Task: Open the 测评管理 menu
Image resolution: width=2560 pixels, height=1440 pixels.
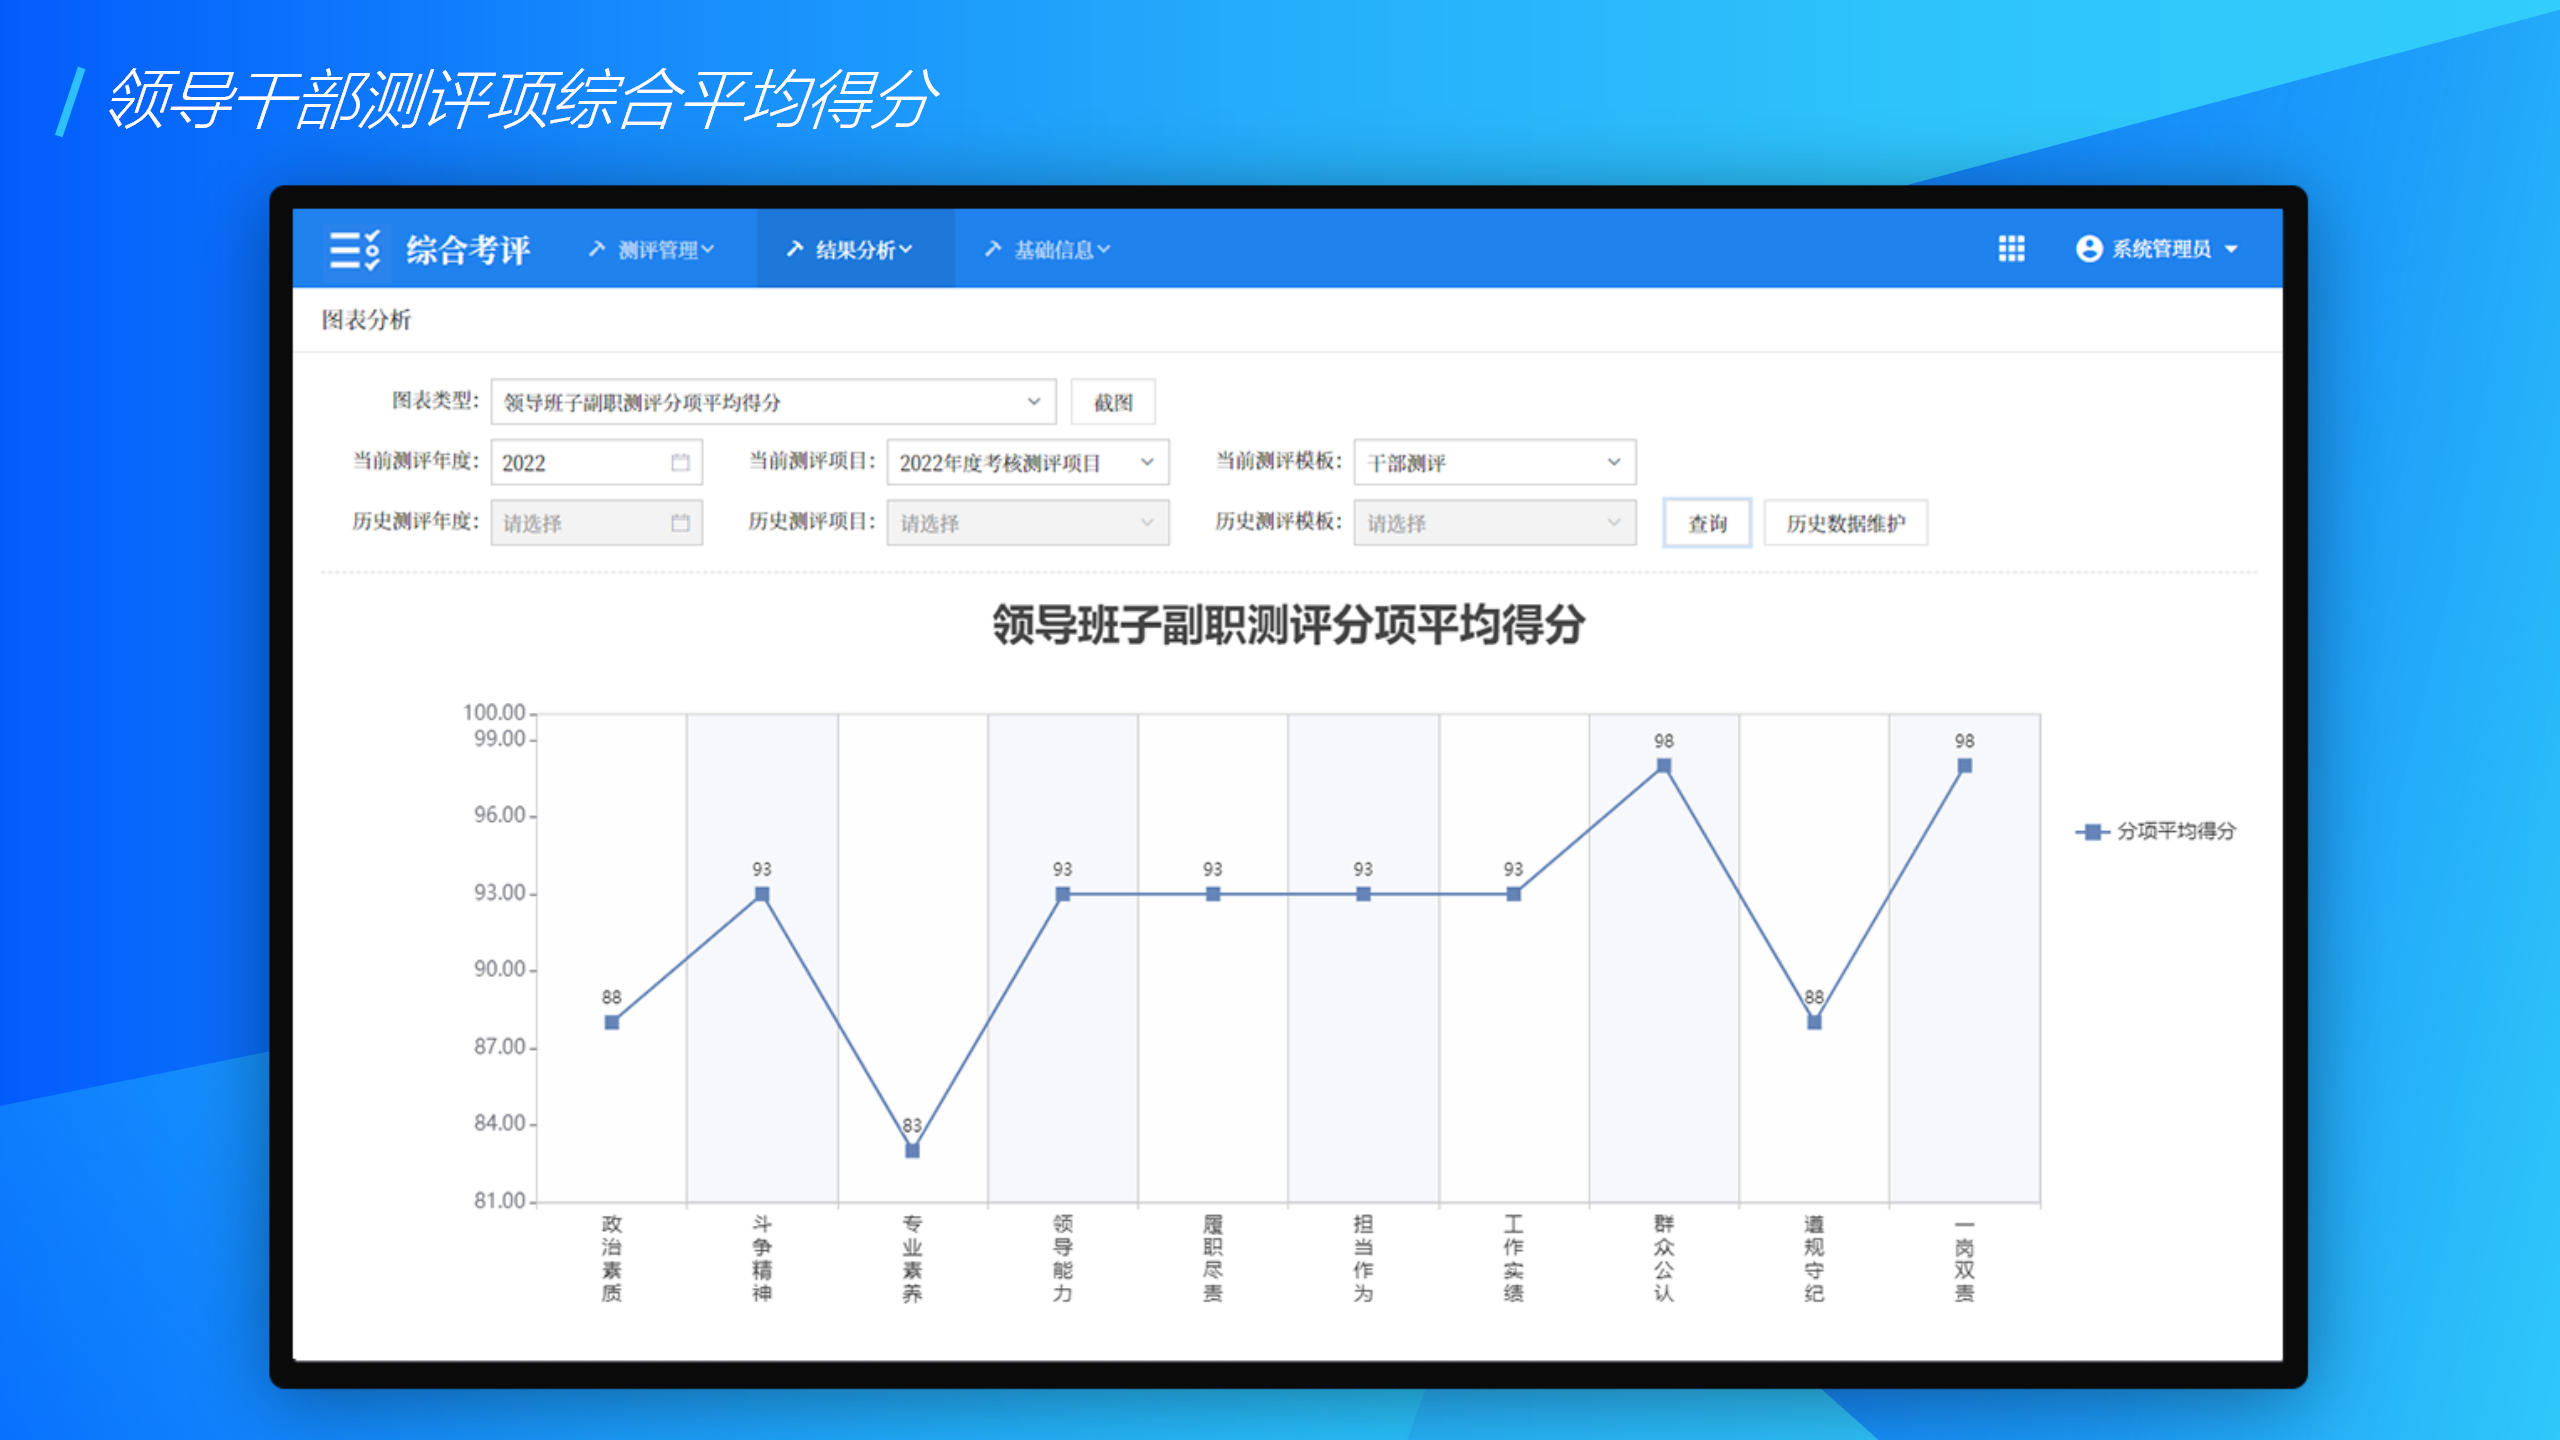Action: 660,249
